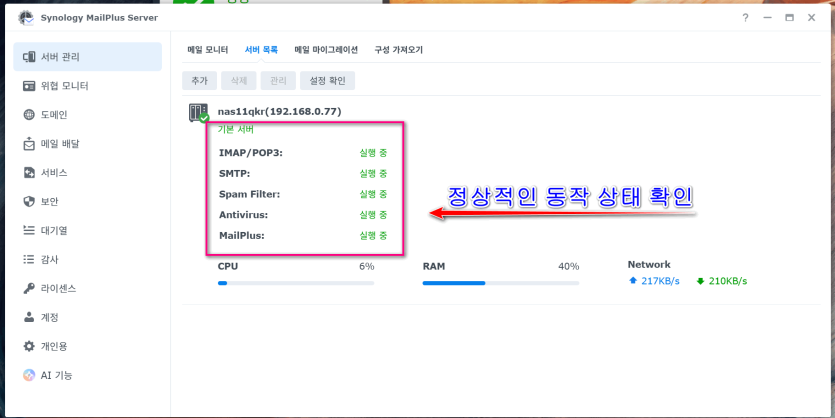835x418 pixels.
Task: Select 도메인 from the sidebar
Action: tap(87, 114)
